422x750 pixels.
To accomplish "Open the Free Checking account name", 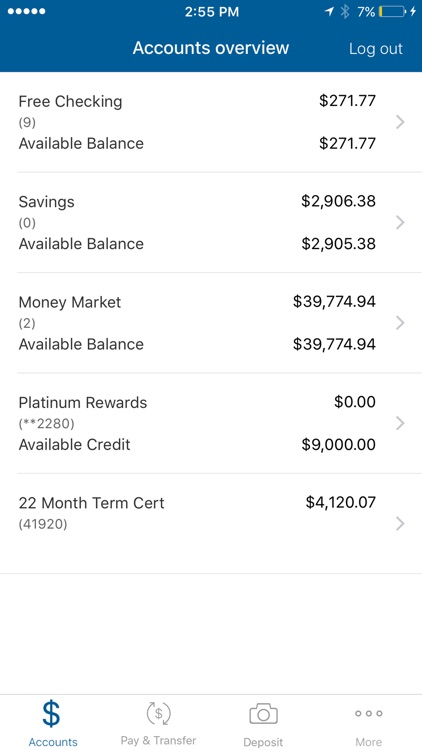I will click(x=70, y=101).
